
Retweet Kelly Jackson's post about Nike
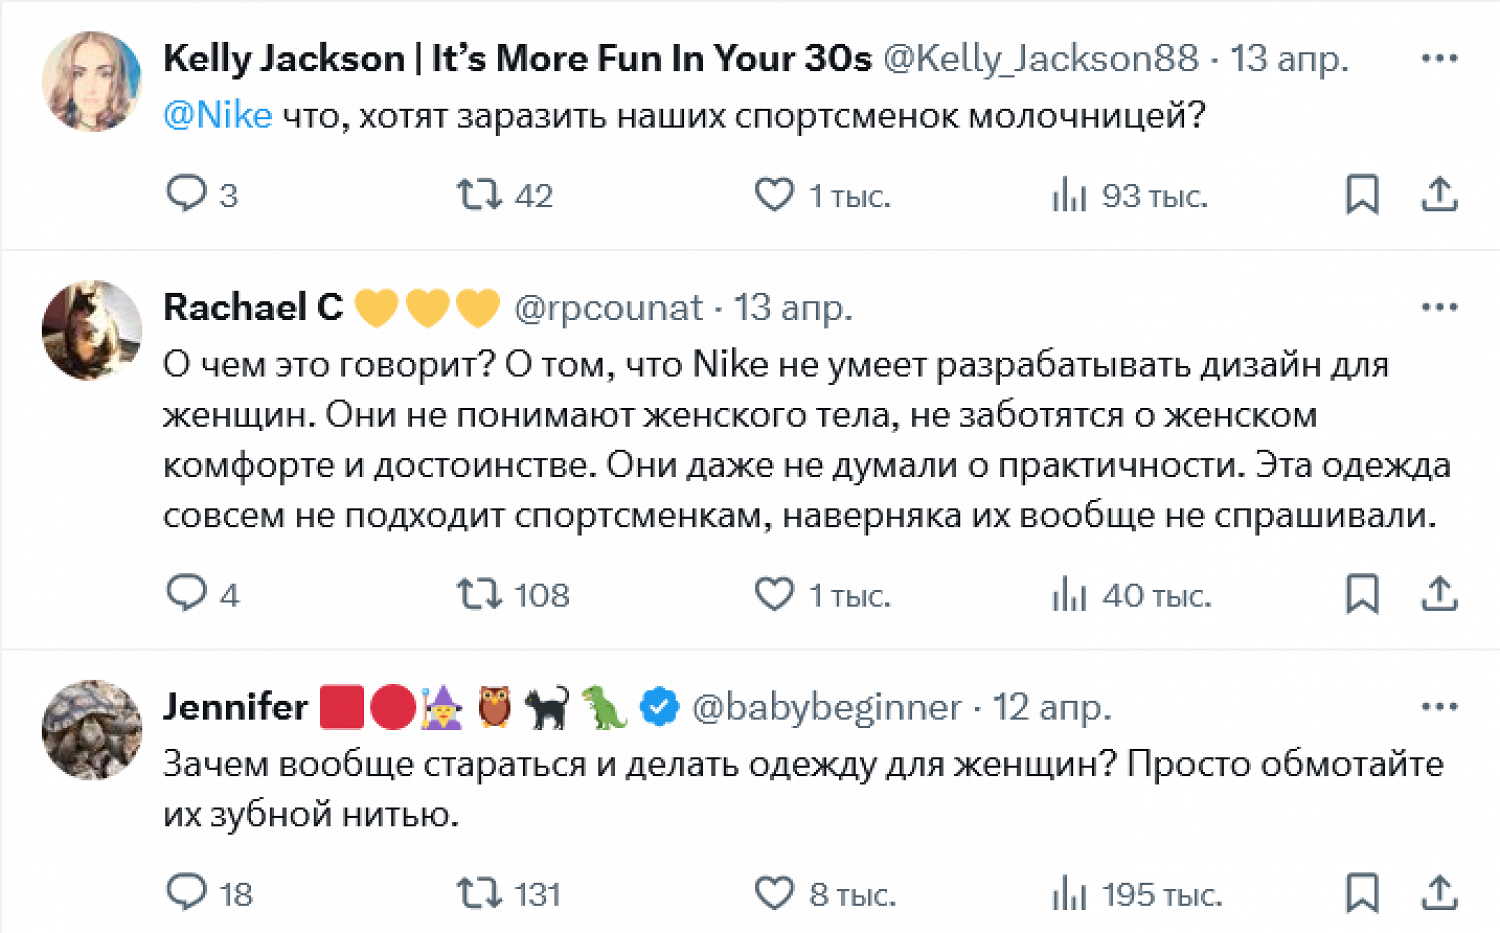pyautogui.click(x=479, y=194)
